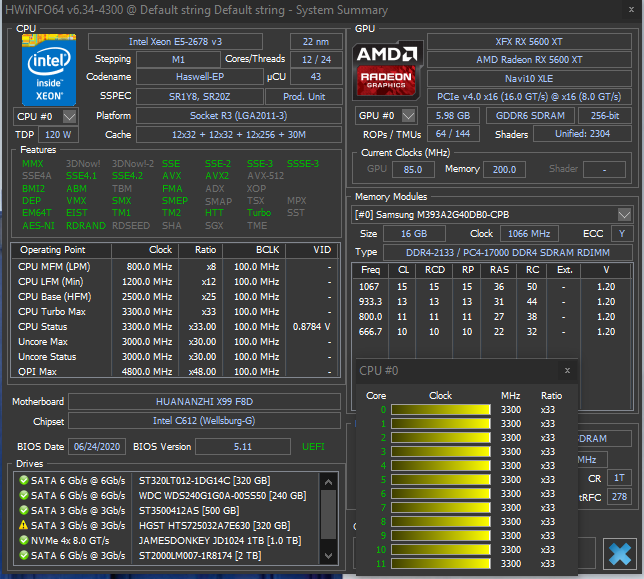Click the CR 1T value

pyautogui.click(x=619, y=478)
